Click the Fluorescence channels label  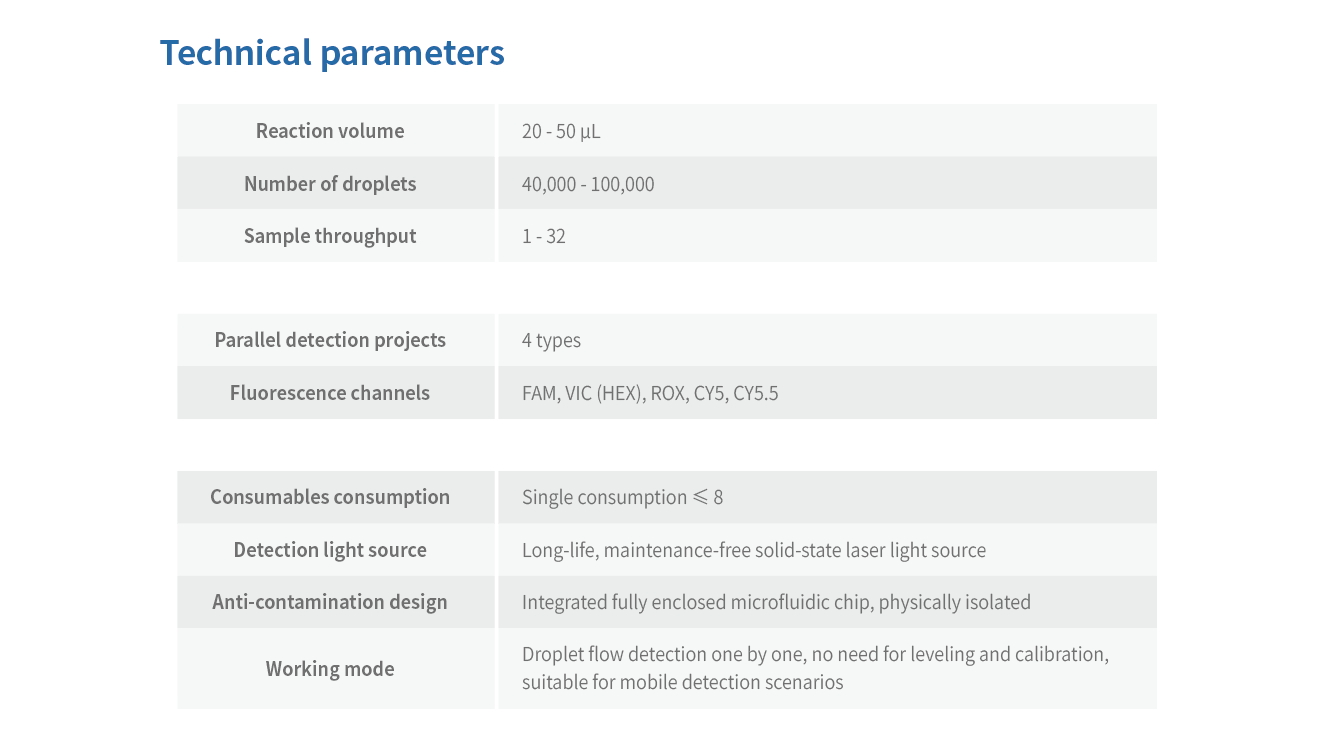pyautogui.click(x=330, y=393)
